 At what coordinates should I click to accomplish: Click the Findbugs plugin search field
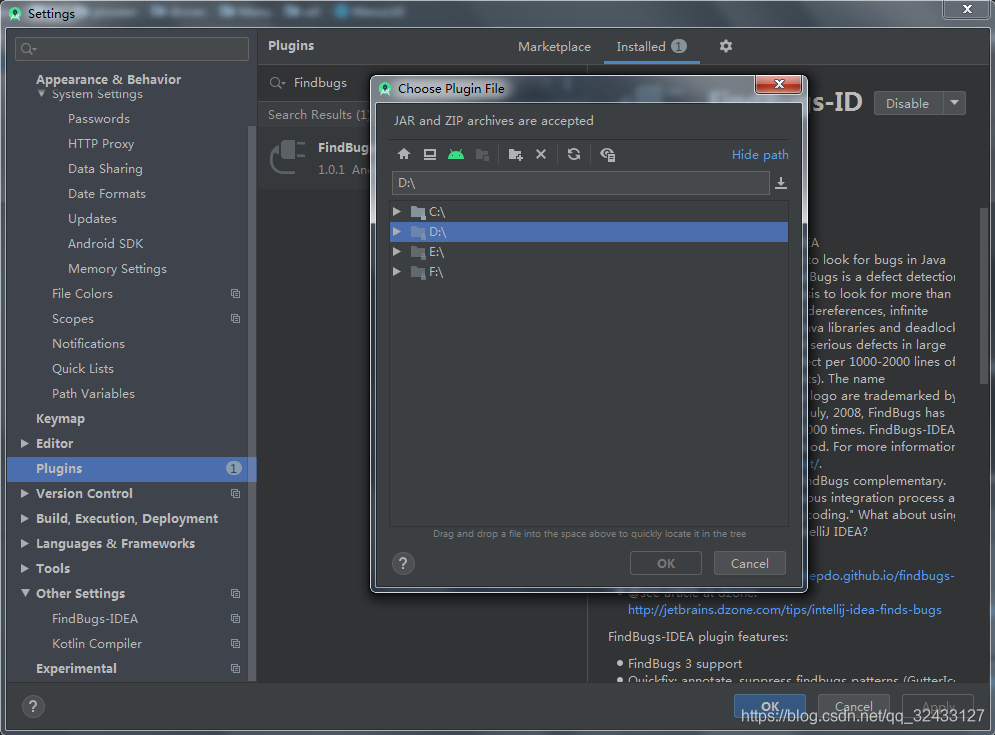click(320, 83)
